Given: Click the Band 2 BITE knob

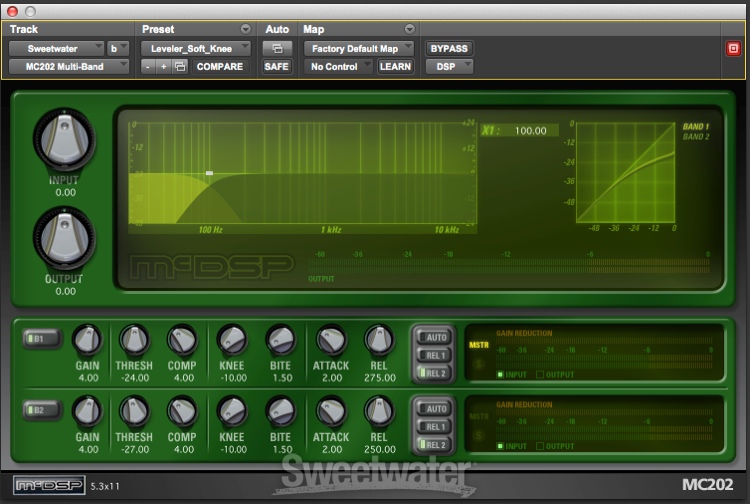Looking at the screenshot, I should click(281, 411).
